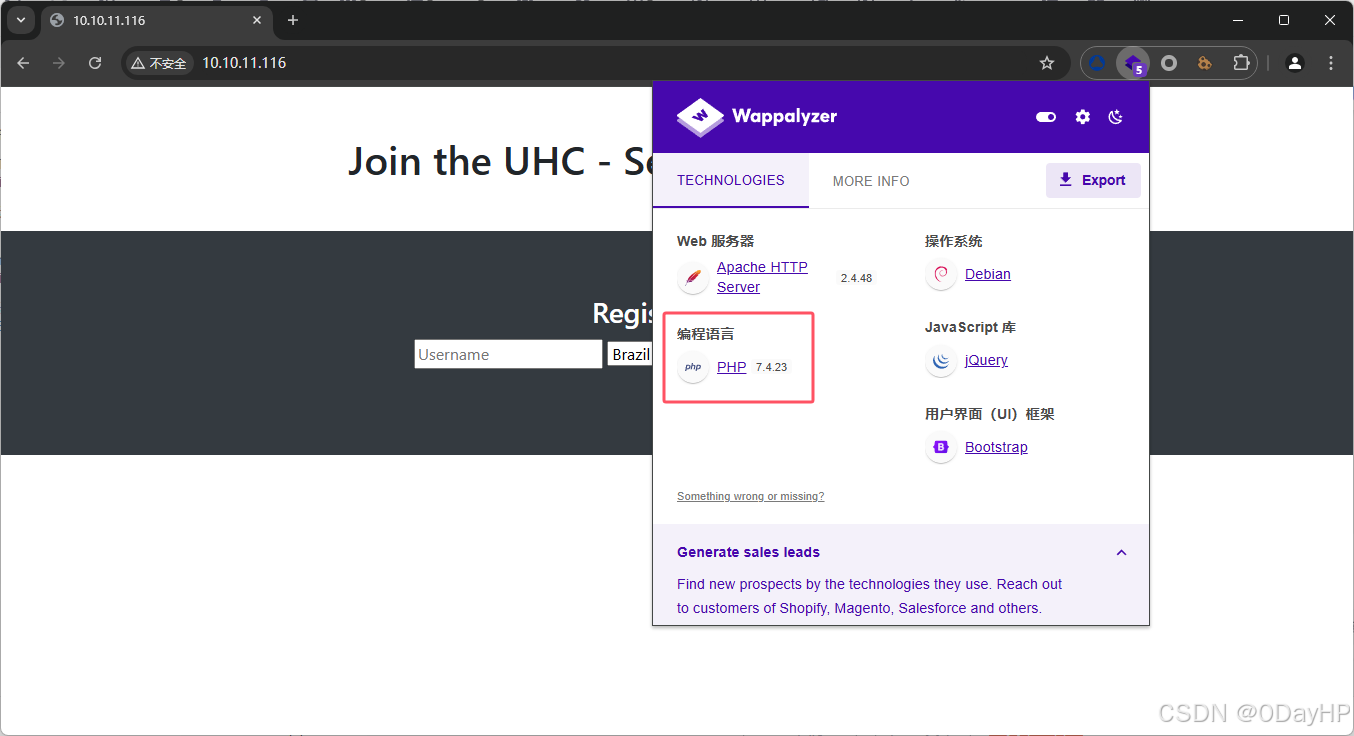Screen dimensions: 1354x736
Task: Open the Brazil country dropdown
Action: coord(632,354)
